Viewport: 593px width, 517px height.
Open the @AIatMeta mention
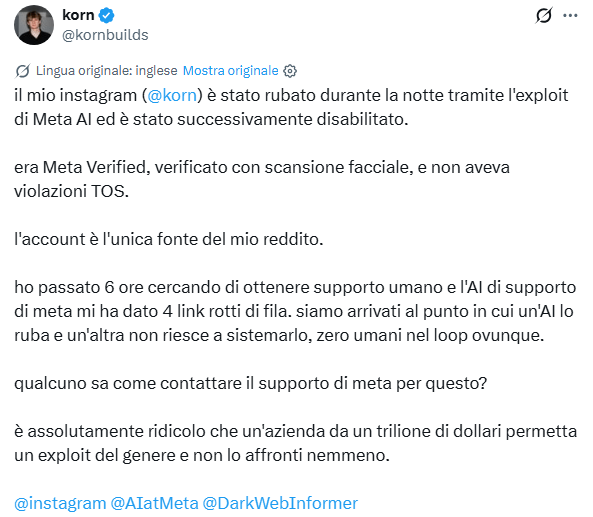(154, 503)
